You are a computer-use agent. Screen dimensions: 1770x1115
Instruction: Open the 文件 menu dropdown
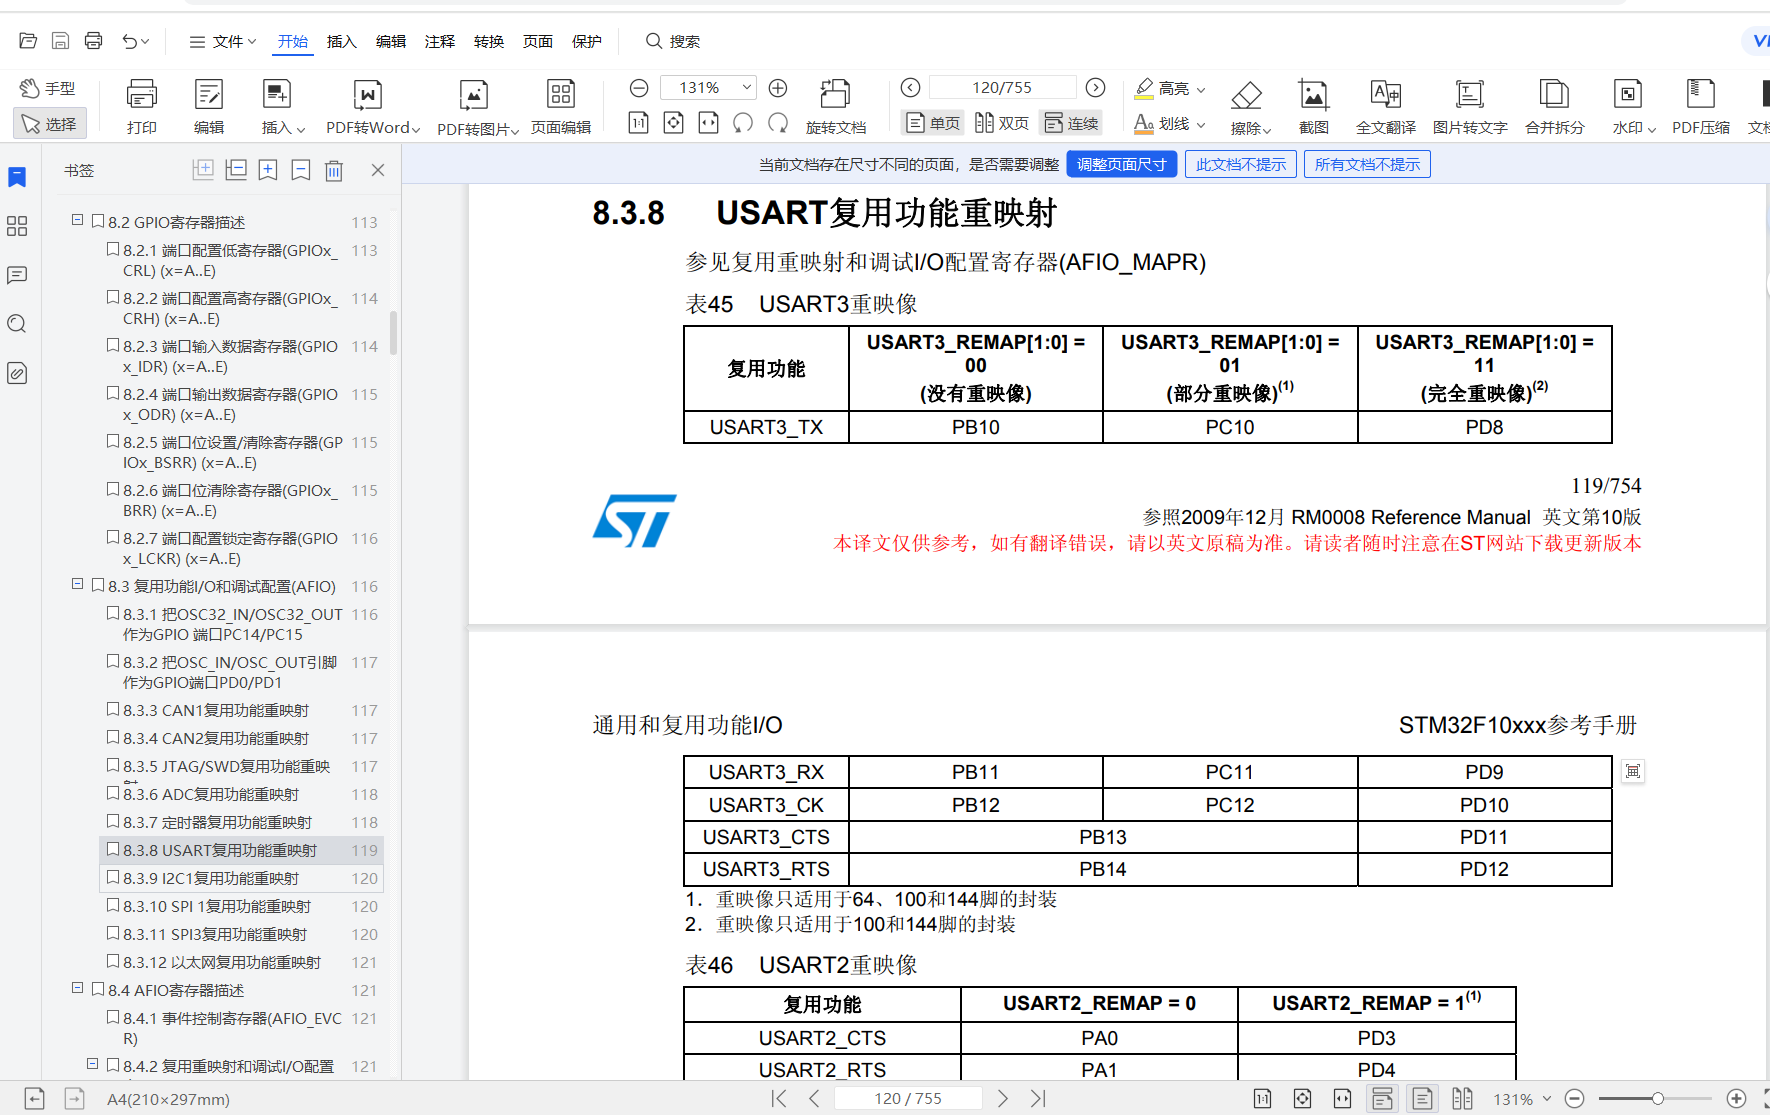tap(224, 41)
